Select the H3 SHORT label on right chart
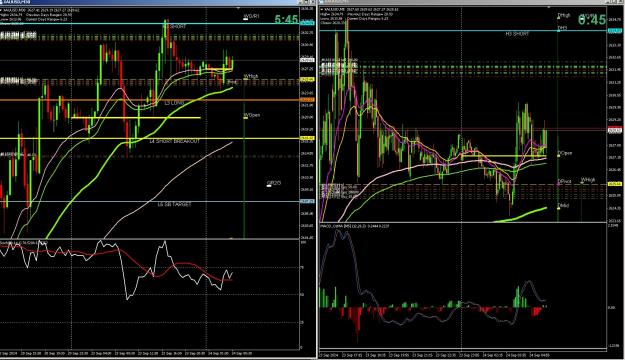 tap(517, 34)
